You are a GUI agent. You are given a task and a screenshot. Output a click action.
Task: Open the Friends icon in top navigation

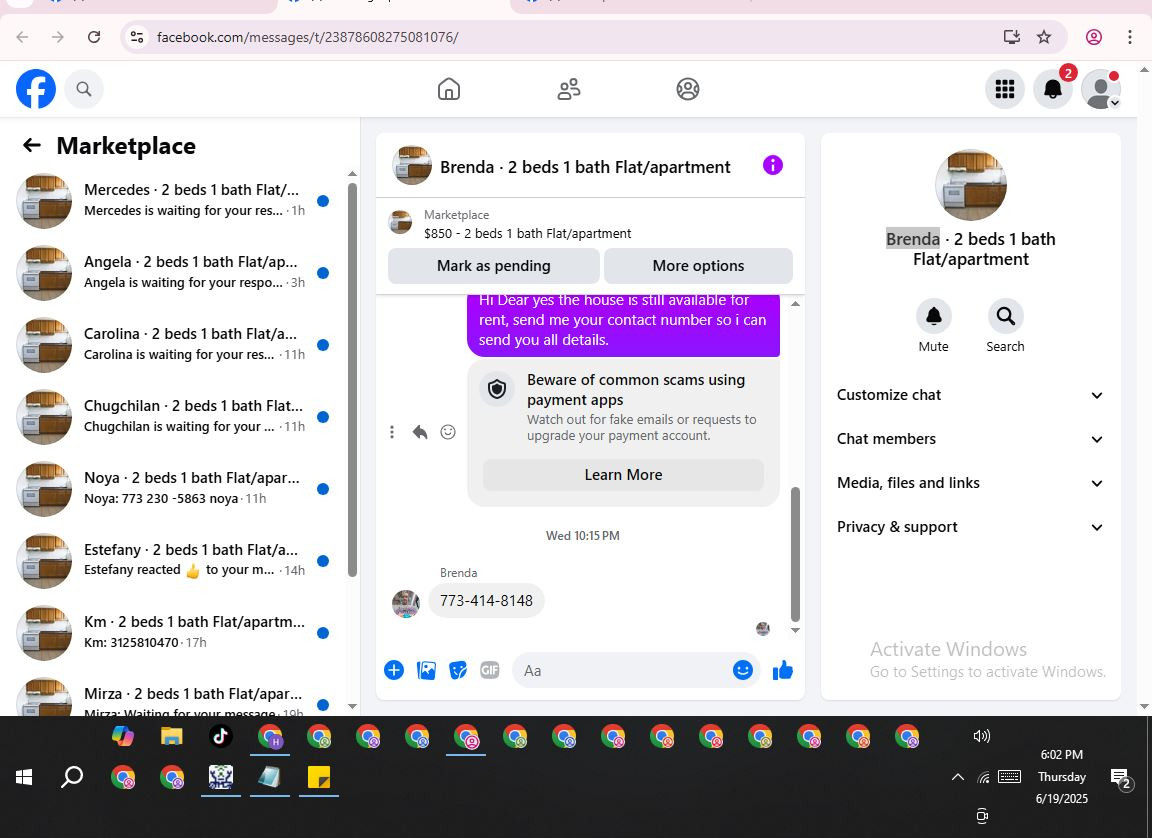point(569,89)
